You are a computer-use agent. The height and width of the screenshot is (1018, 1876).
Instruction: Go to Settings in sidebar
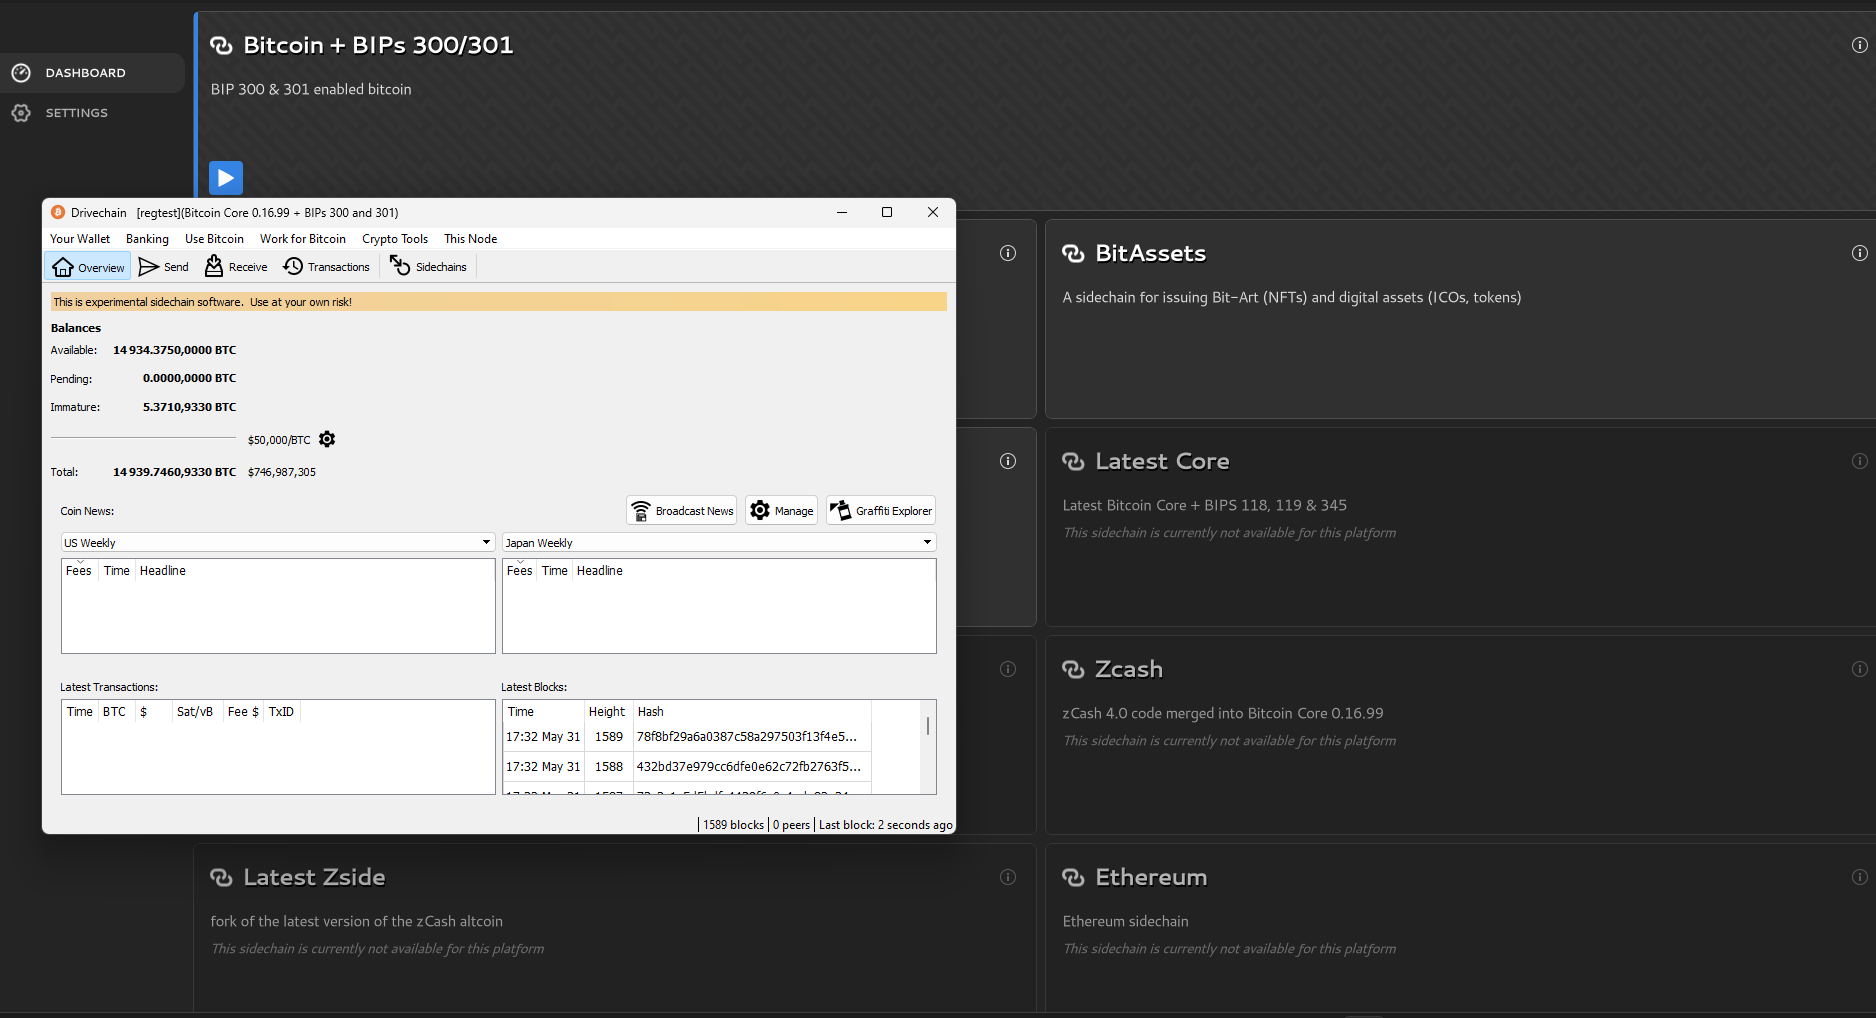pyautogui.click(x=76, y=113)
